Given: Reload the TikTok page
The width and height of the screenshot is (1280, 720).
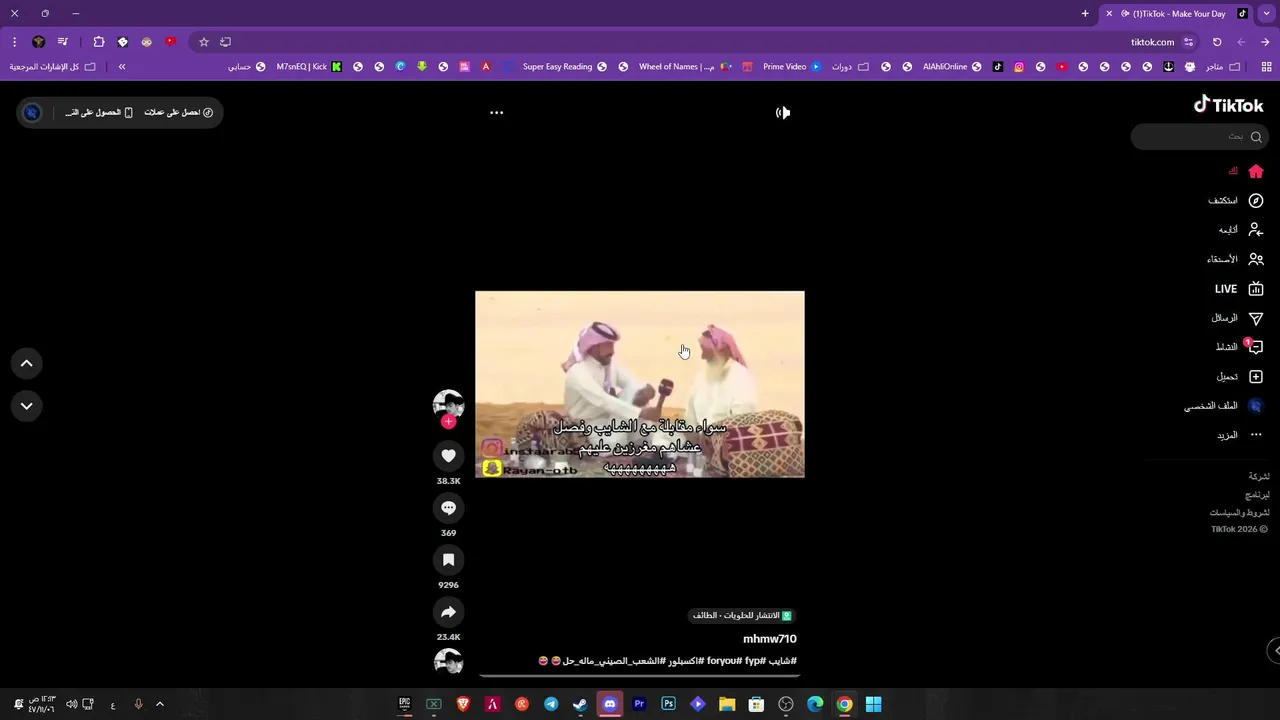Looking at the screenshot, I should point(1217,42).
